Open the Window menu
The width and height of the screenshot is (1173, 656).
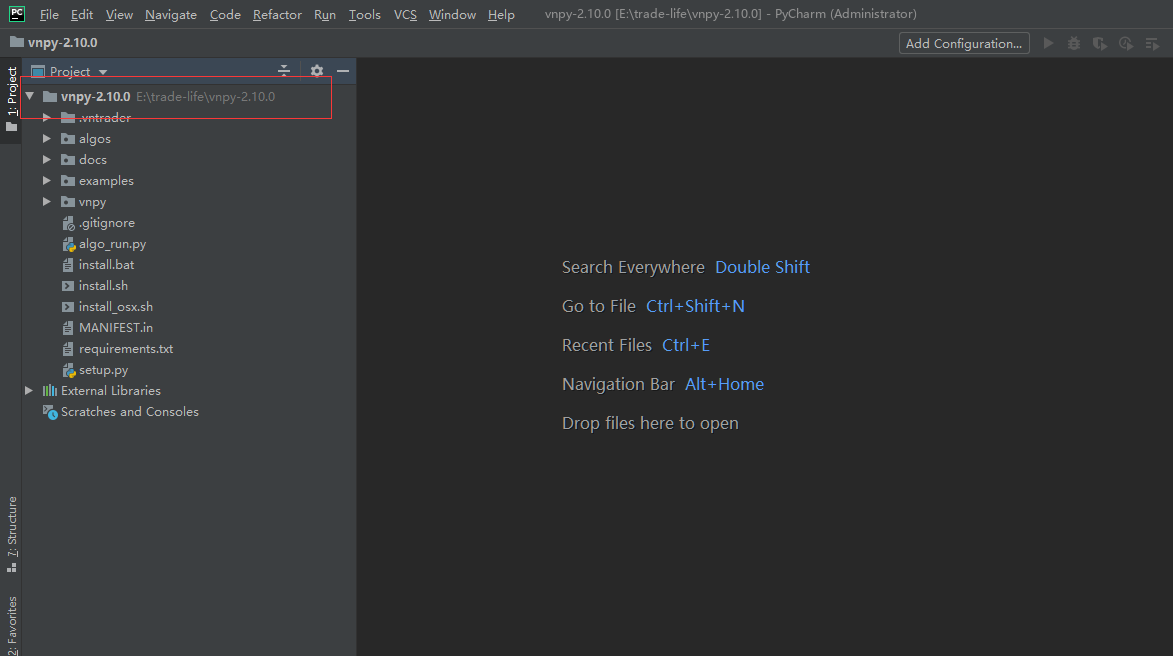(452, 14)
